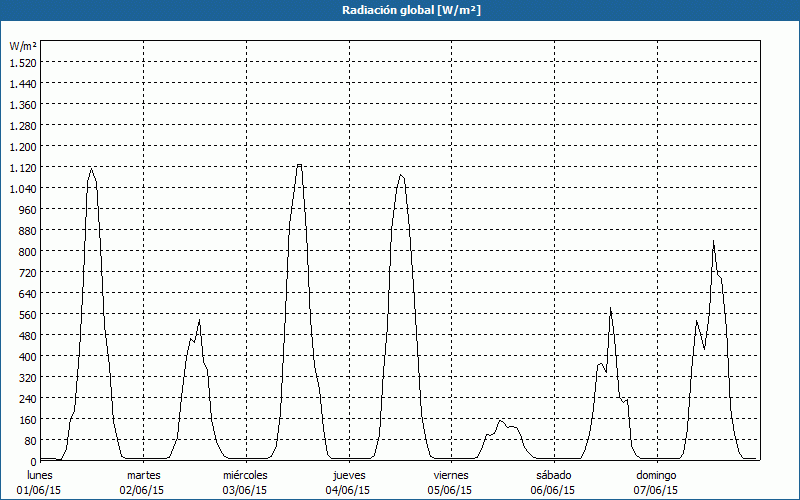Viewport: 800px width, 500px height.
Task: Click the viernes day label
Action: click(x=451, y=475)
